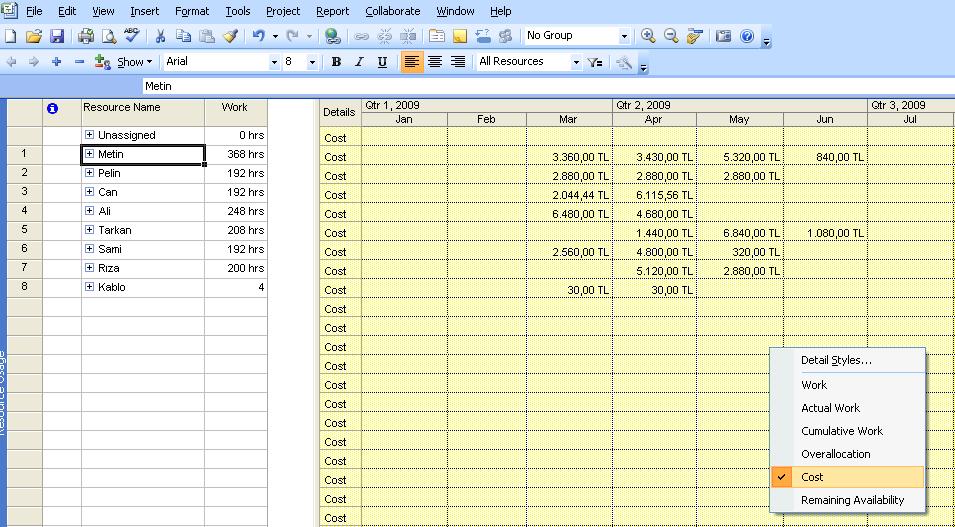
Task: Select Remaining Availability from context menu
Action: pyautogui.click(x=852, y=500)
